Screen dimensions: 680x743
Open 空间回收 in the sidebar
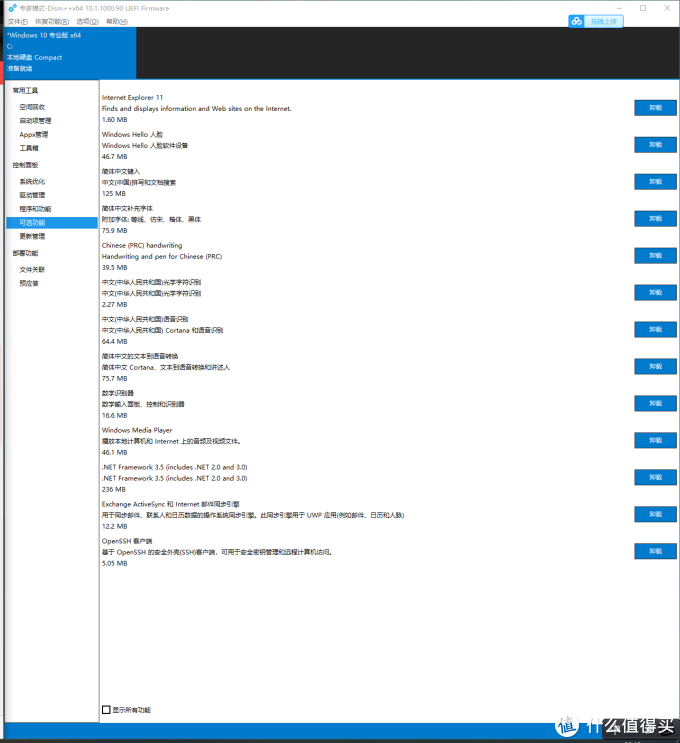[x=32, y=107]
